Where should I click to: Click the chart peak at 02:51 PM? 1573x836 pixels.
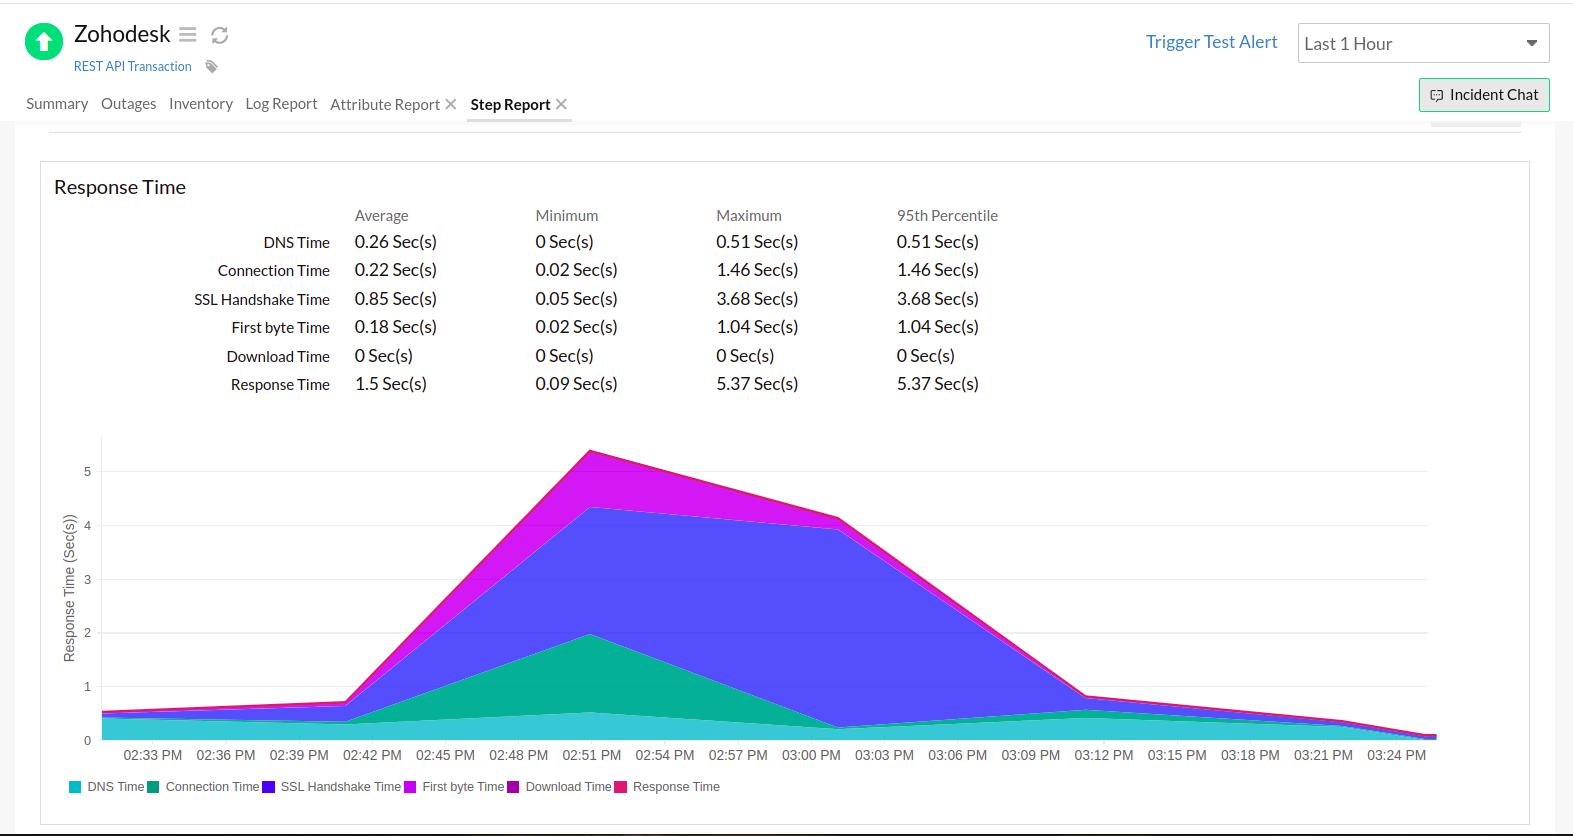591,451
